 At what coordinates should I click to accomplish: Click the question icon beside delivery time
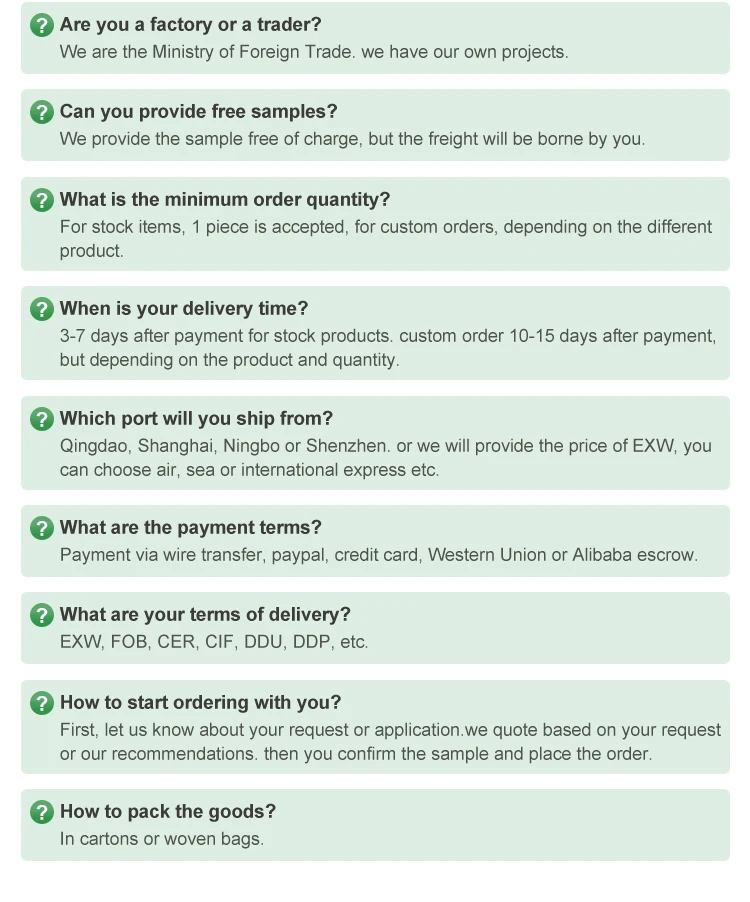click(x=42, y=309)
